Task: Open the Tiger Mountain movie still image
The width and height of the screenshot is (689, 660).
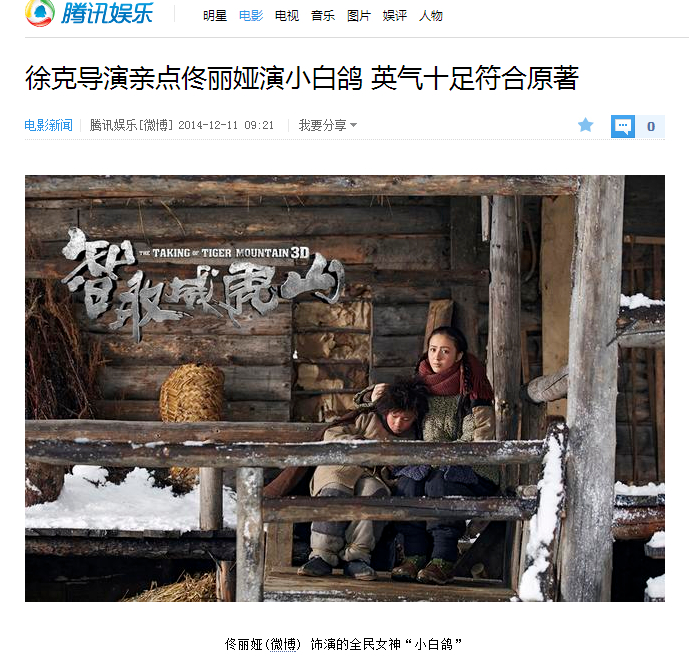Action: tap(344, 388)
